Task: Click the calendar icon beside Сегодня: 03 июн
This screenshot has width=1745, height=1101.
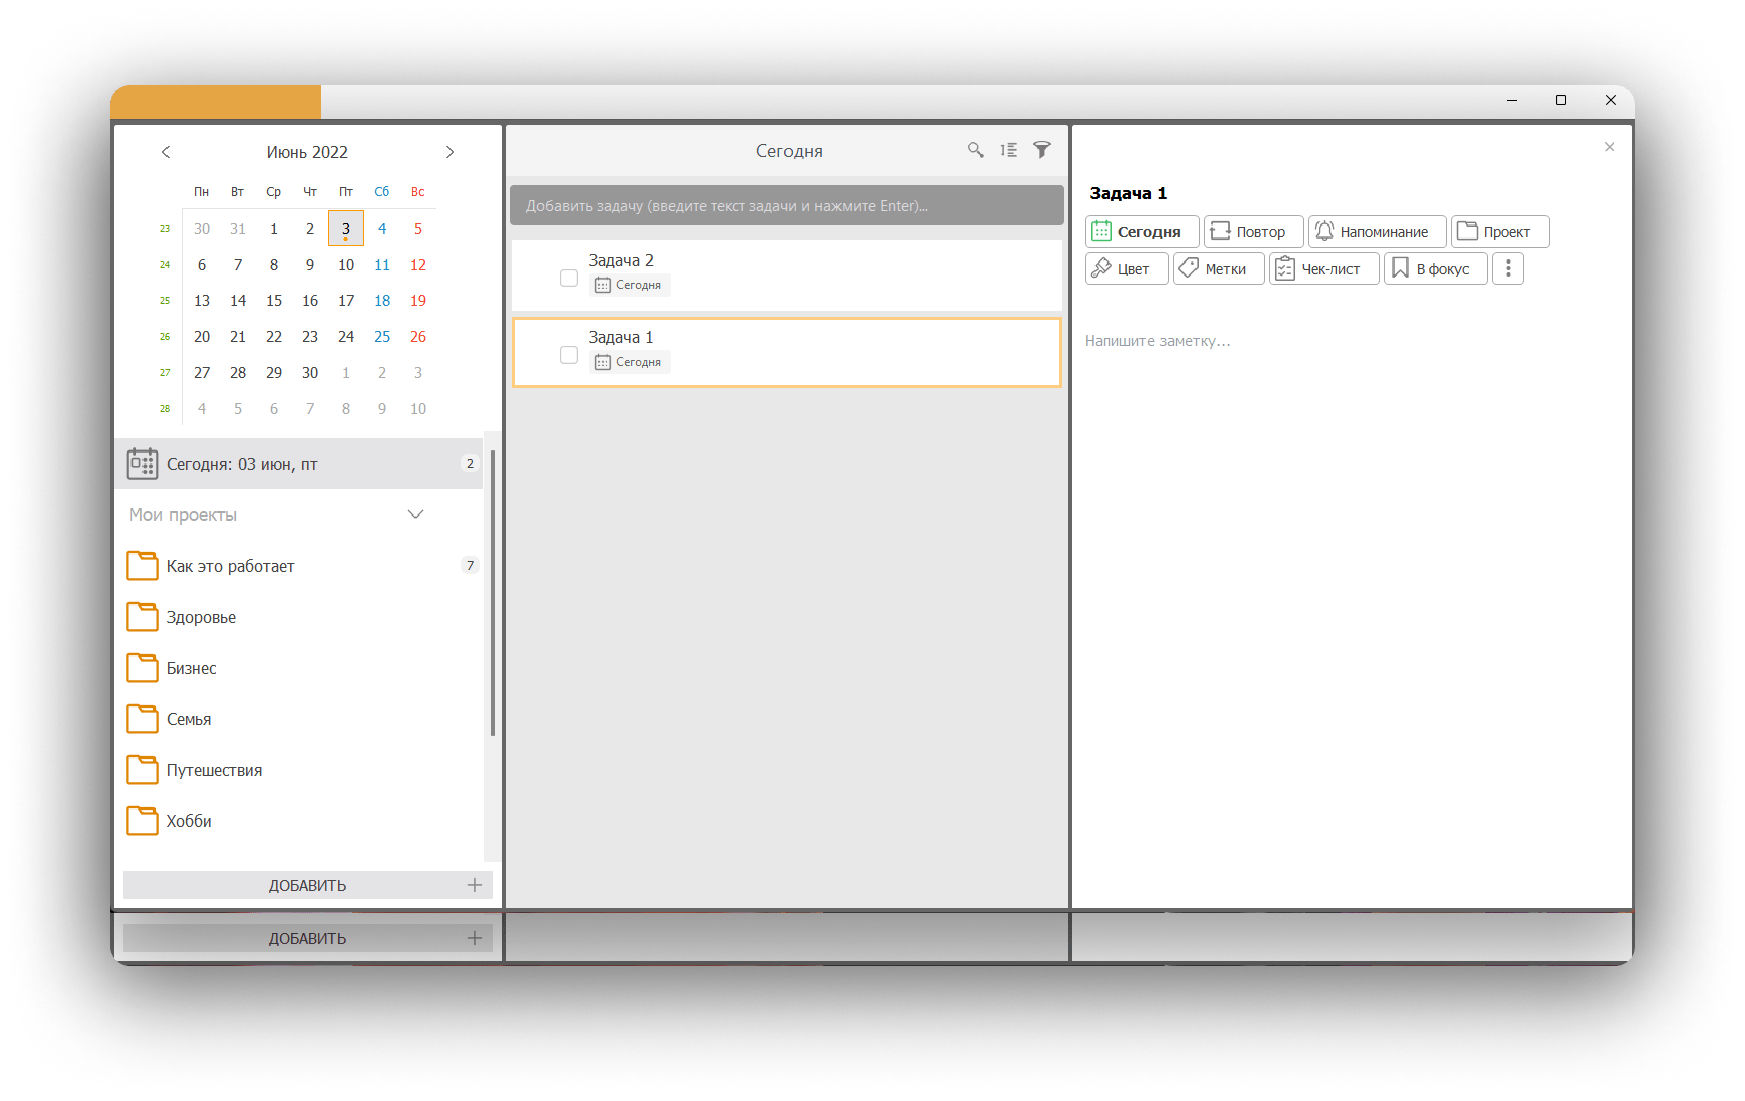Action: (x=142, y=464)
